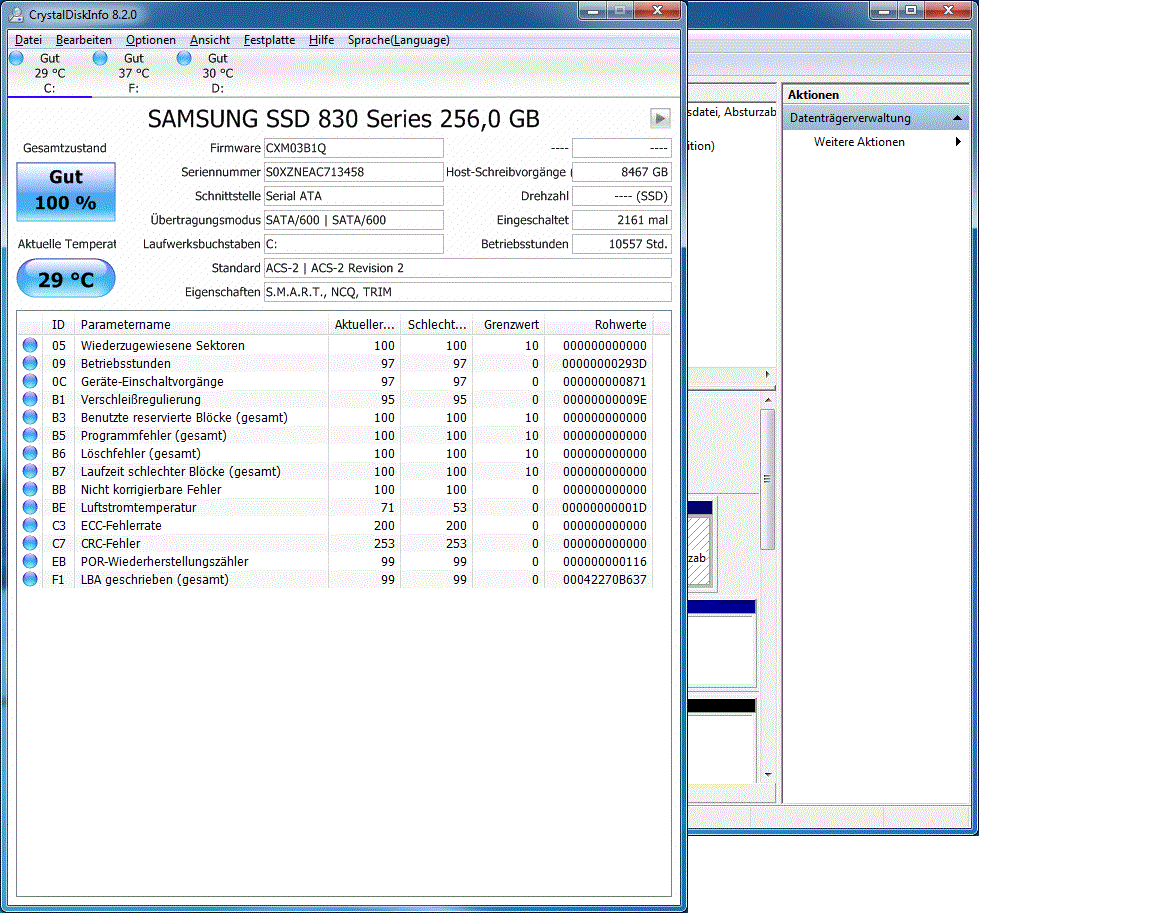Screen dimensions: 1152x913
Task: Click vertical scrollbar thumb in background window
Action: coord(768,479)
